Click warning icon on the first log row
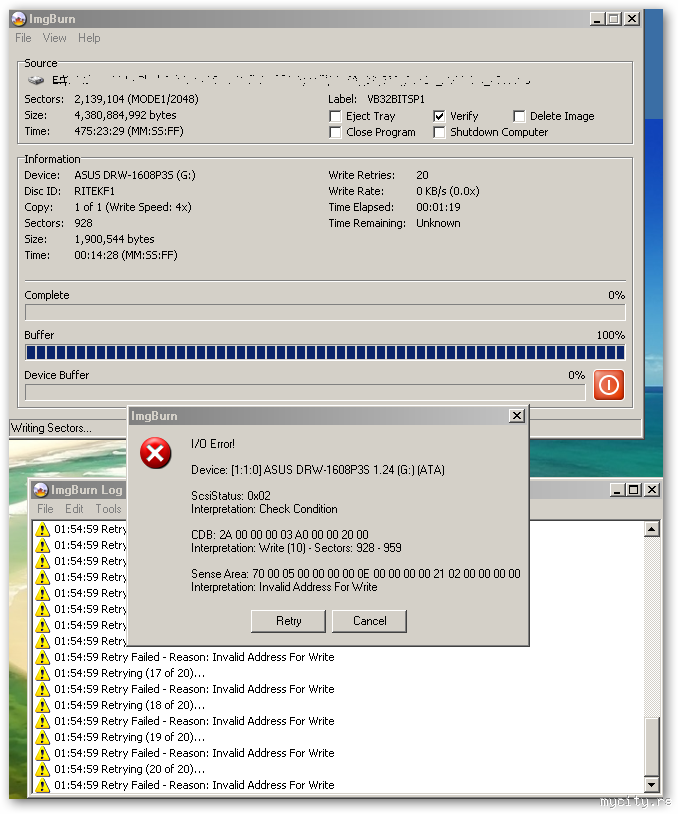Viewport: 678px width, 814px height. click(42, 530)
